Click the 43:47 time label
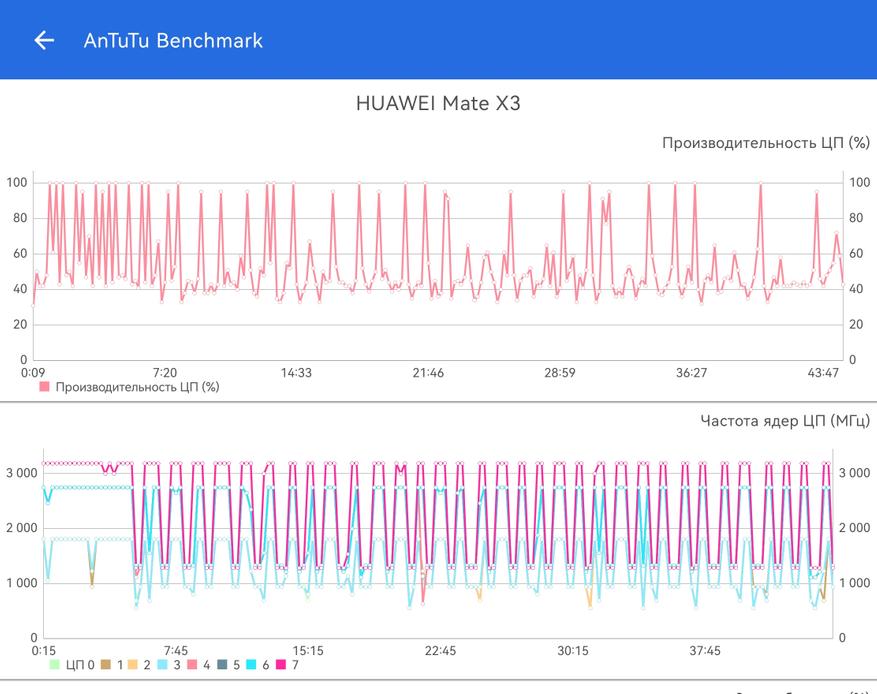 (x=823, y=372)
